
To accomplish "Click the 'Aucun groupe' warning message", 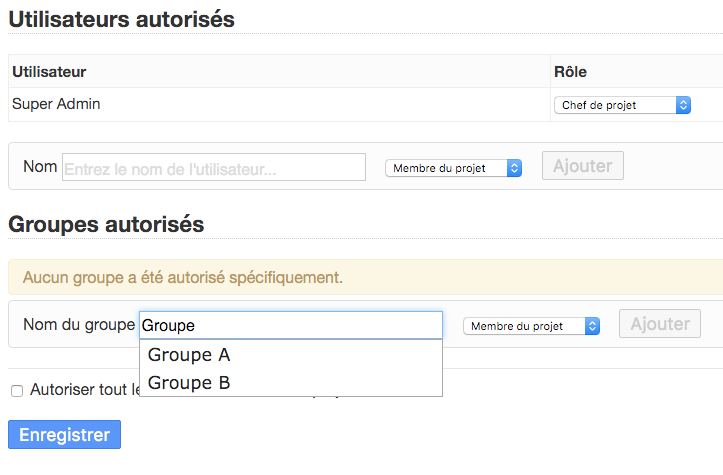I will pos(183,277).
